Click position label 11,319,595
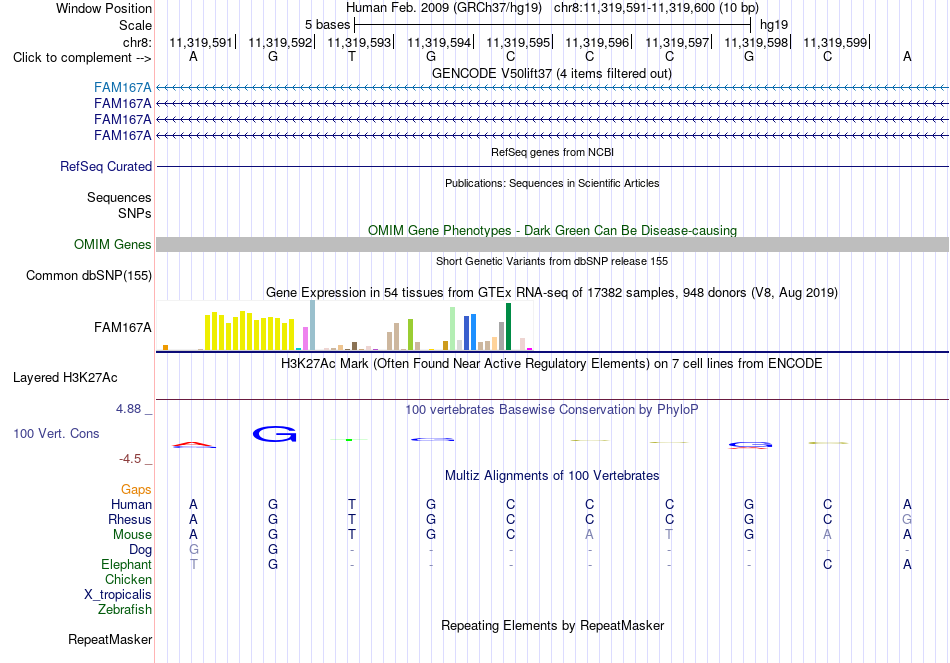This screenshot has width=950, height=663. point(518,42)
